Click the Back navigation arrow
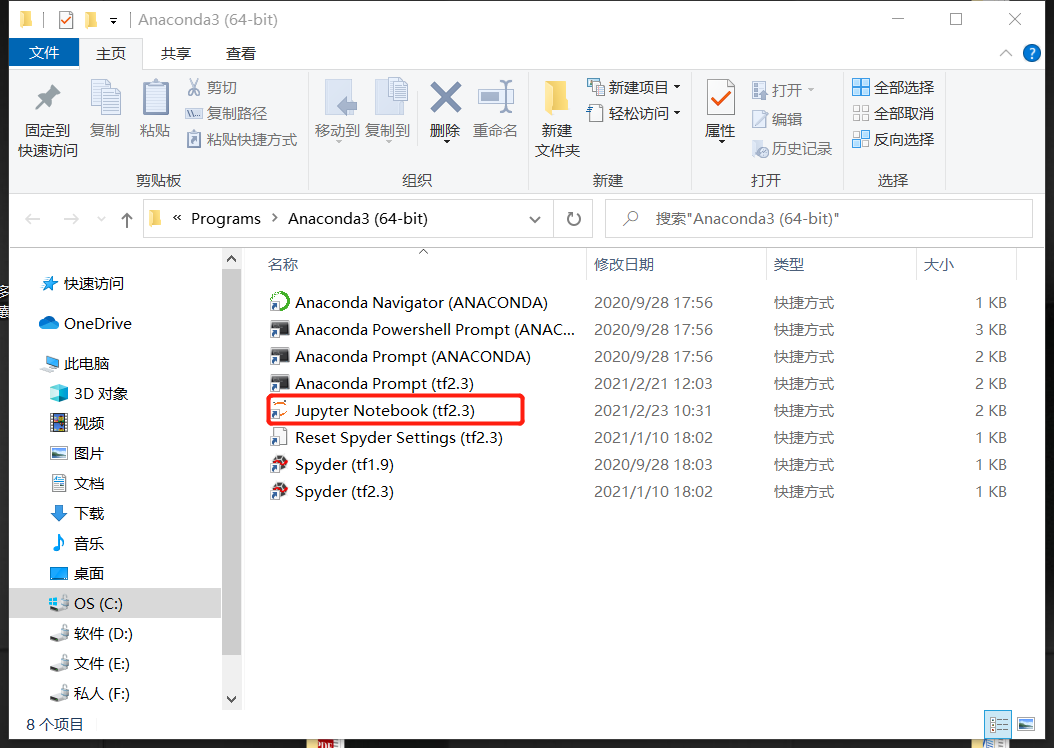1054x748 pixels. pyautogui.click(x=33, y=219)
